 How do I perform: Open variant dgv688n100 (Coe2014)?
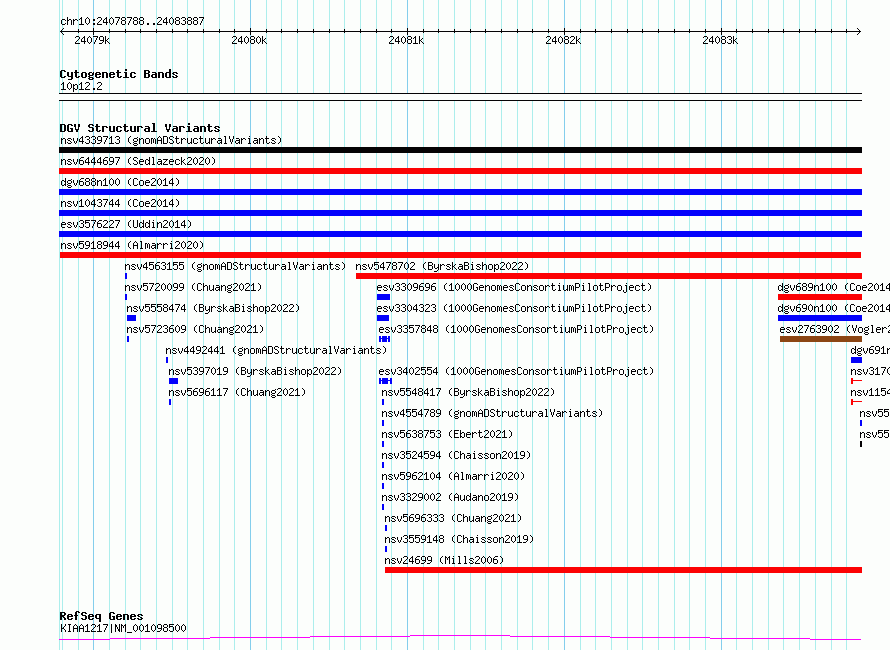(x=120, y=182)
